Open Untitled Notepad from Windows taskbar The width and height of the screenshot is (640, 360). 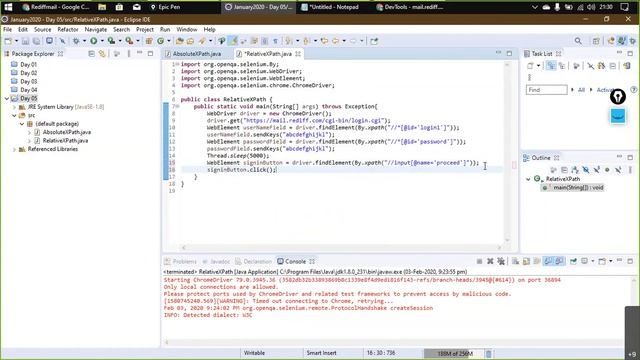pyautogui.click(x=330, y=7)
